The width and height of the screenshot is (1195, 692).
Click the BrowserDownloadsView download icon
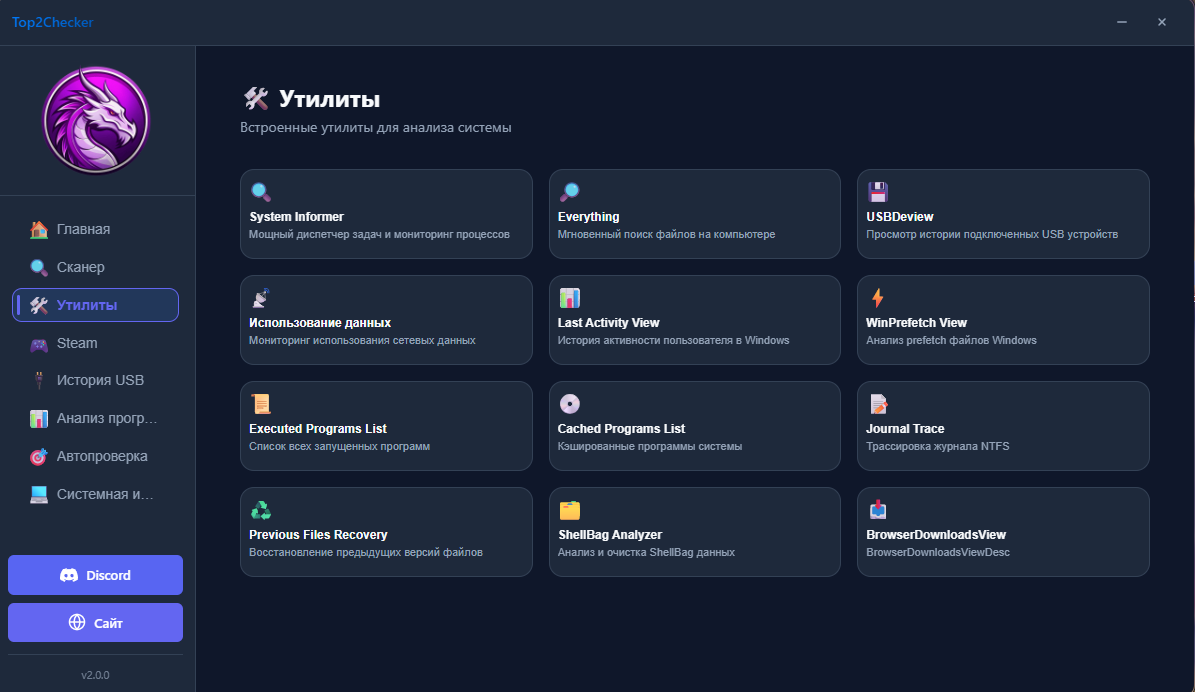877,510
